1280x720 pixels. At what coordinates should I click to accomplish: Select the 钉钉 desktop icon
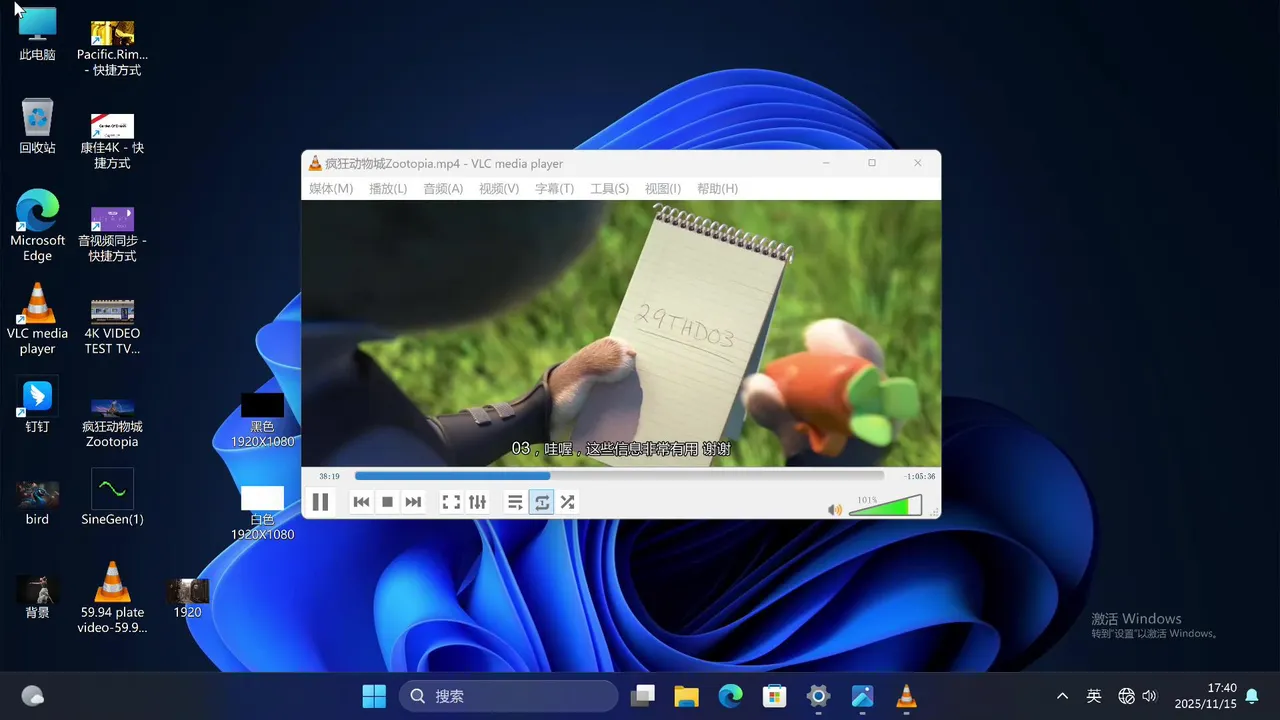click(37, 404)
